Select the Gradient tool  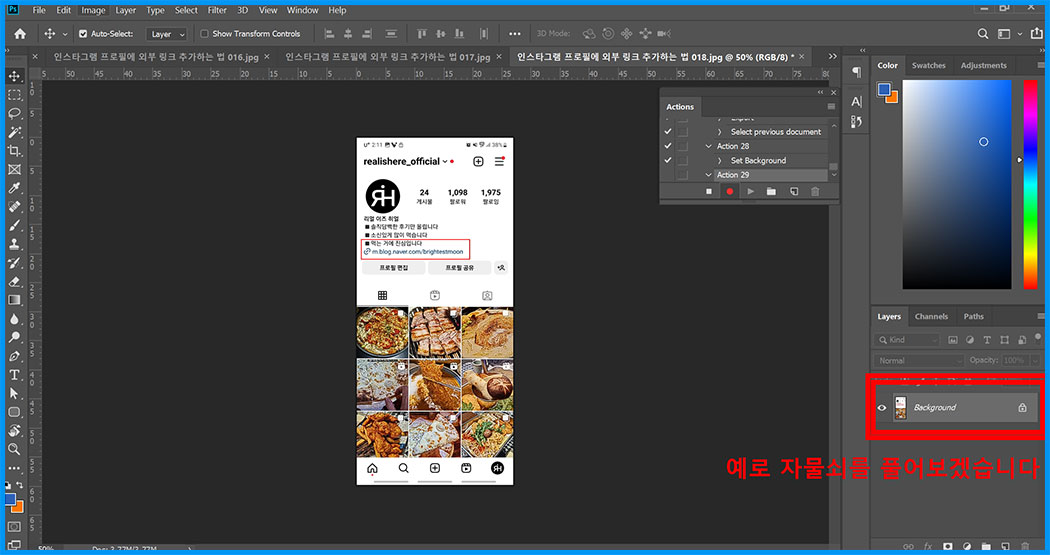coord(14,301)
